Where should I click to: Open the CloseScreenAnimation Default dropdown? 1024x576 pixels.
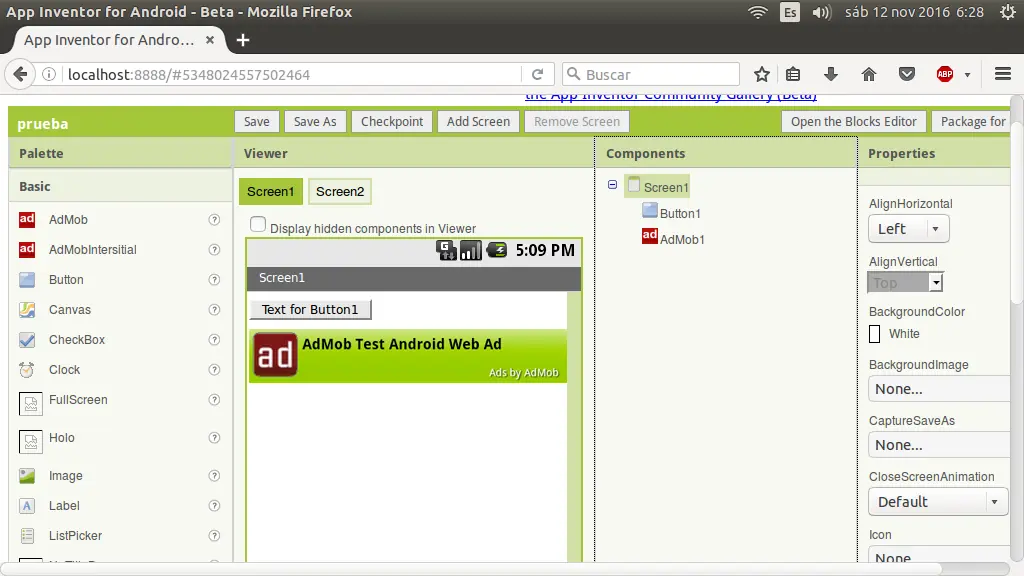tap(938, 502)
